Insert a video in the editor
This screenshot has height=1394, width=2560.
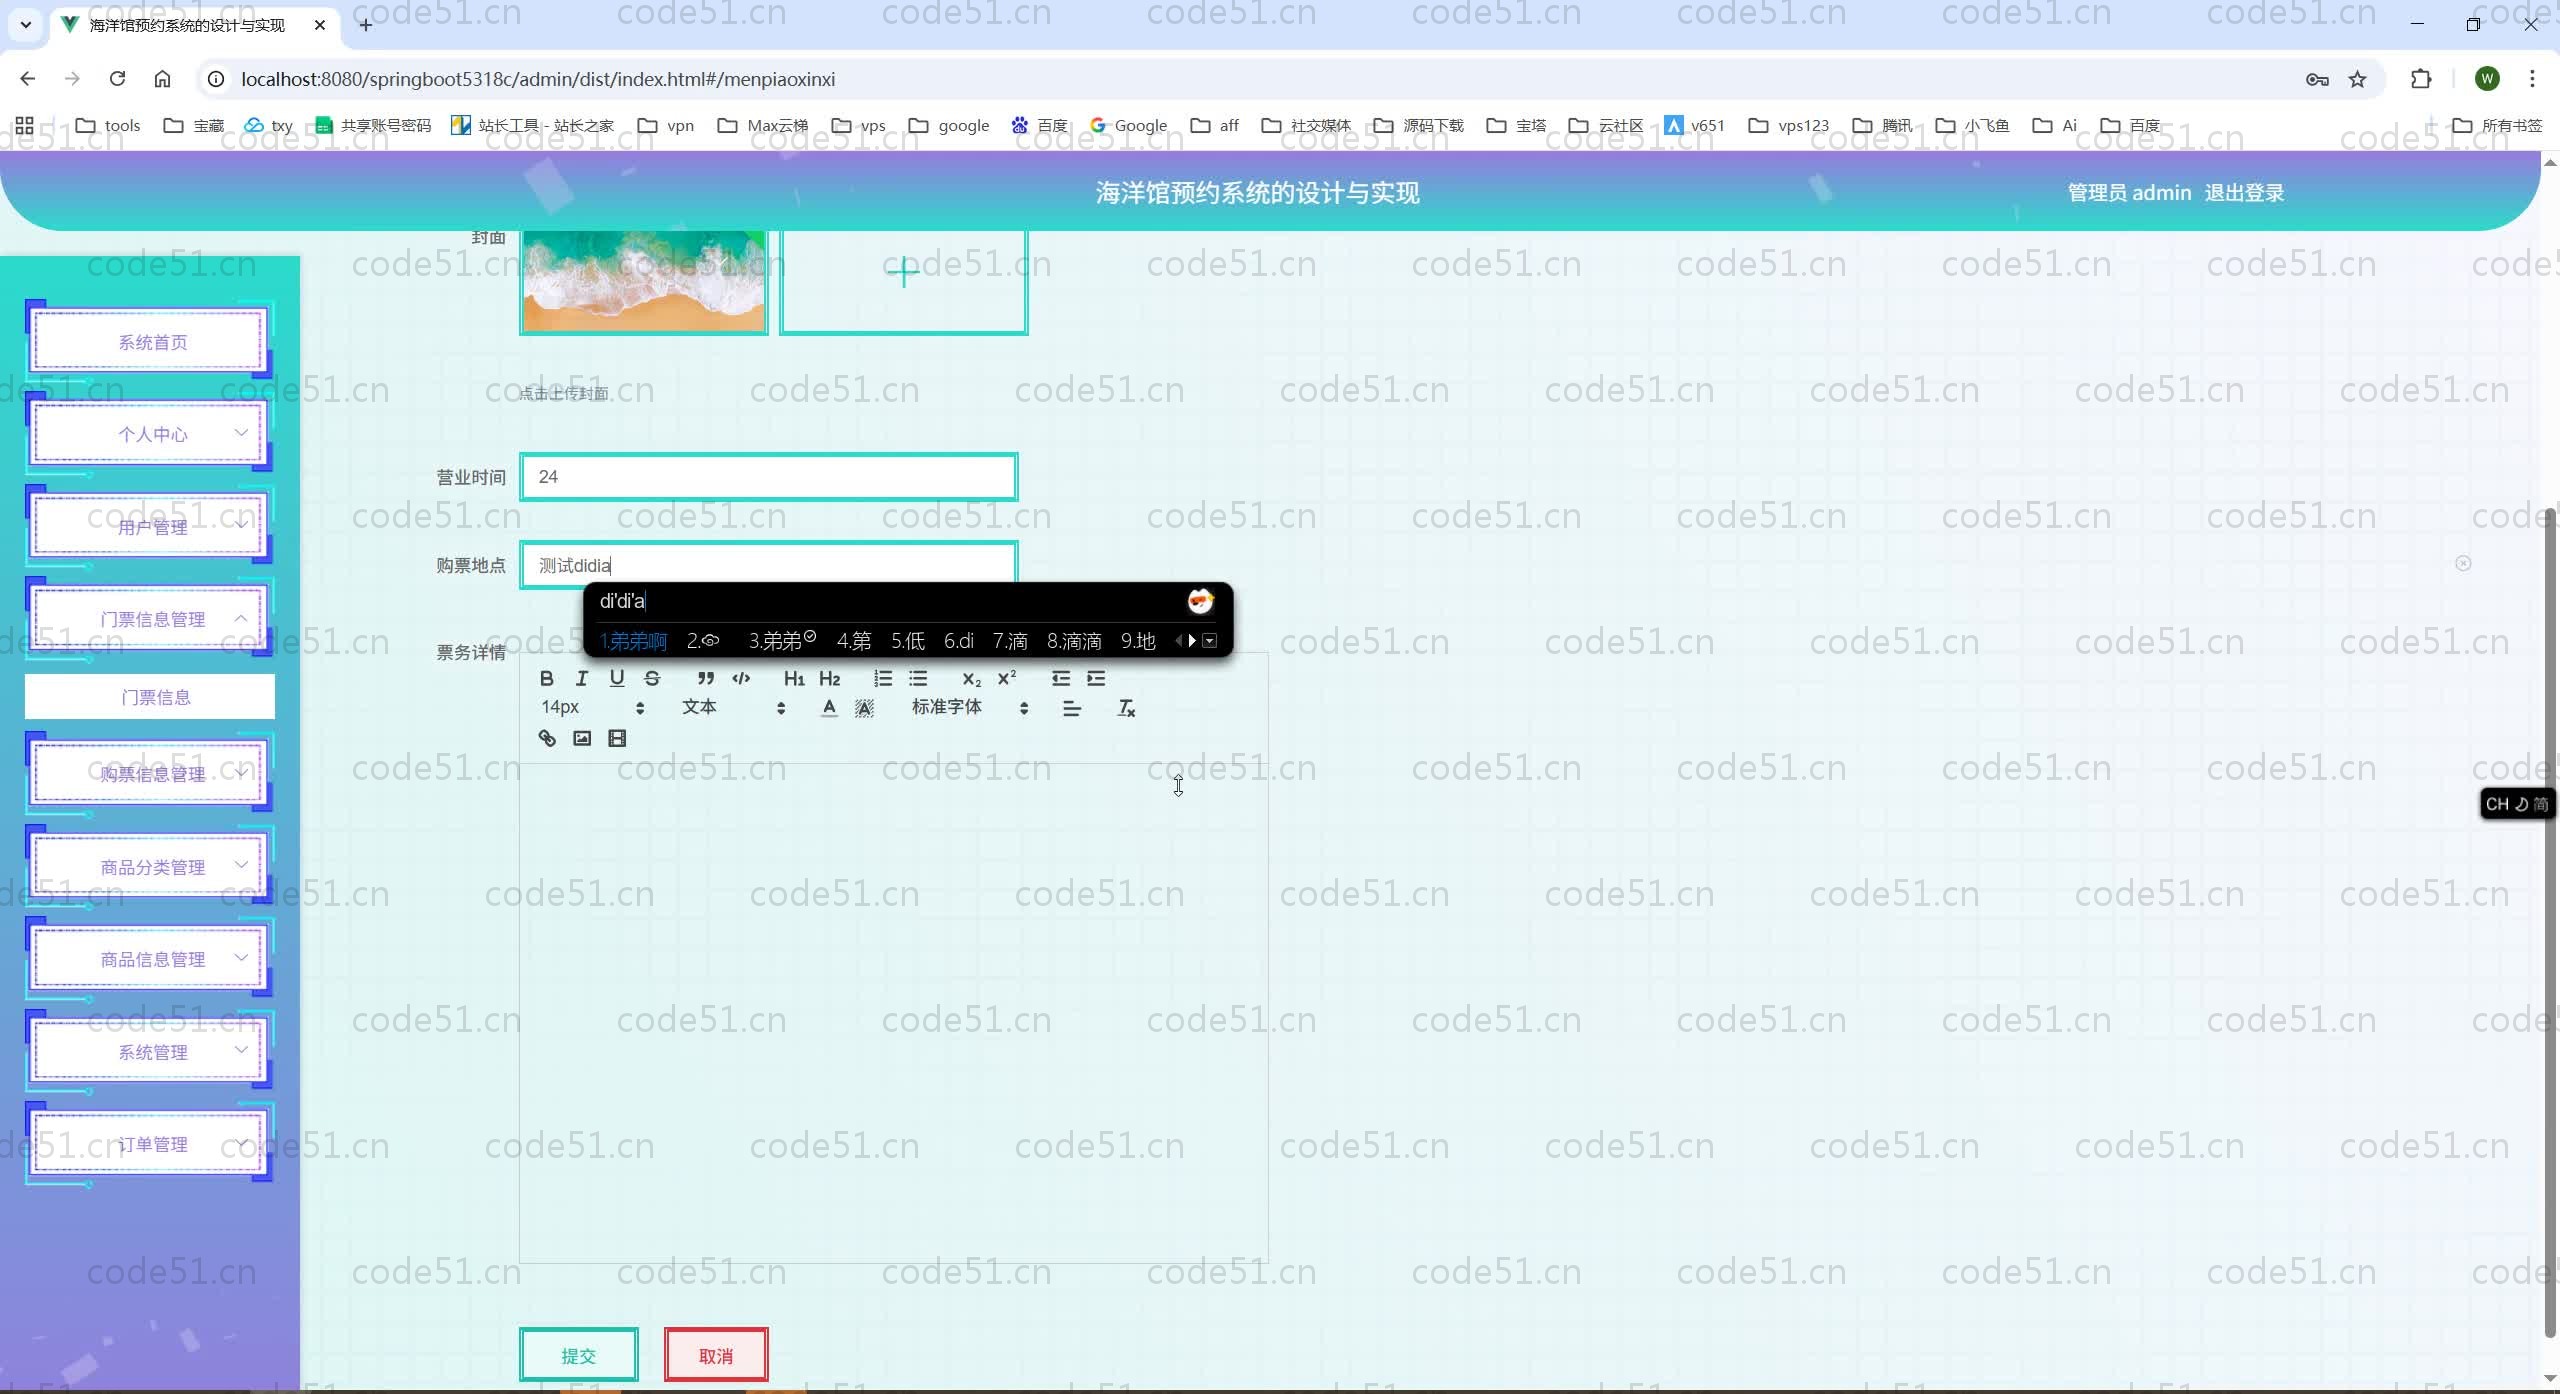pos(617,738)
